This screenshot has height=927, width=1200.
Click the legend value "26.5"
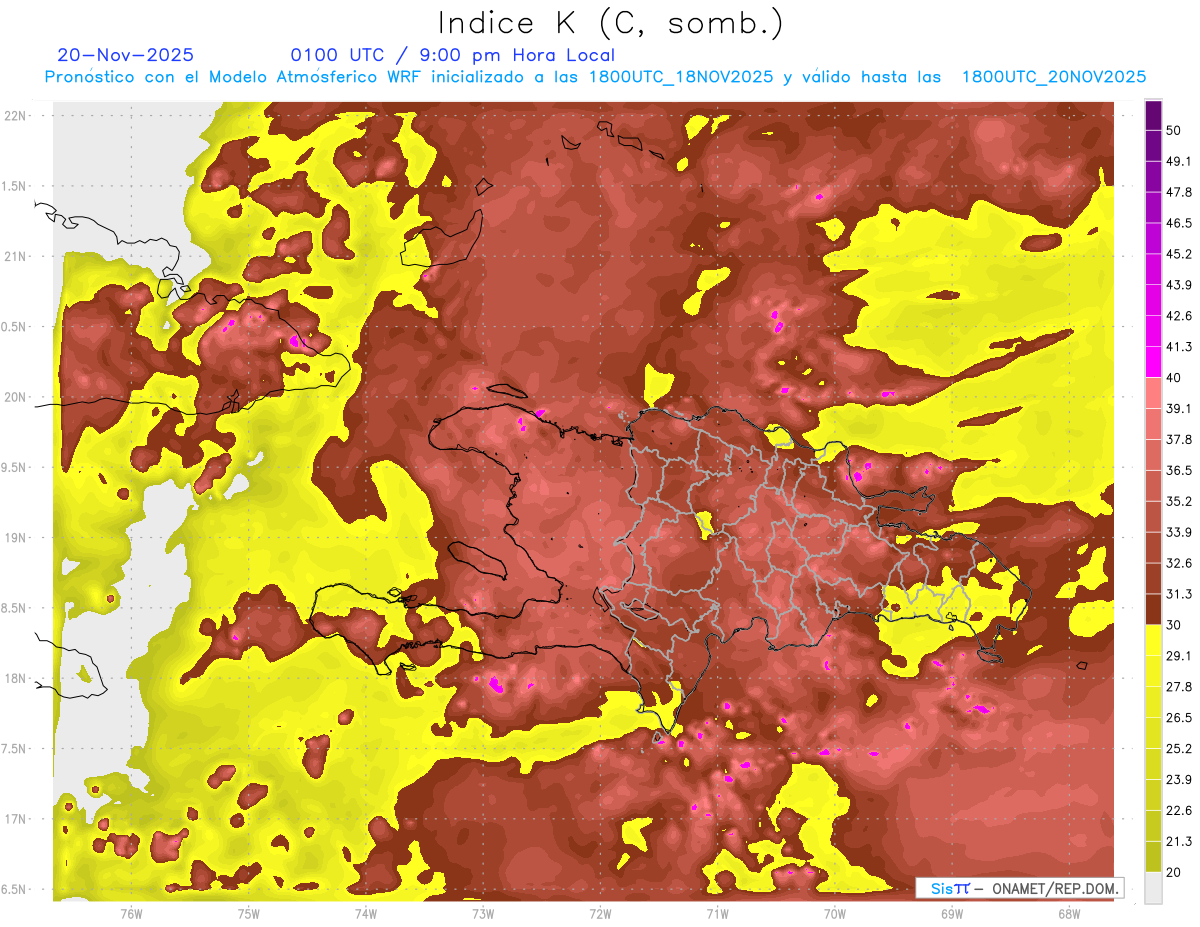pyautogui.click(x=1179, y=717)
